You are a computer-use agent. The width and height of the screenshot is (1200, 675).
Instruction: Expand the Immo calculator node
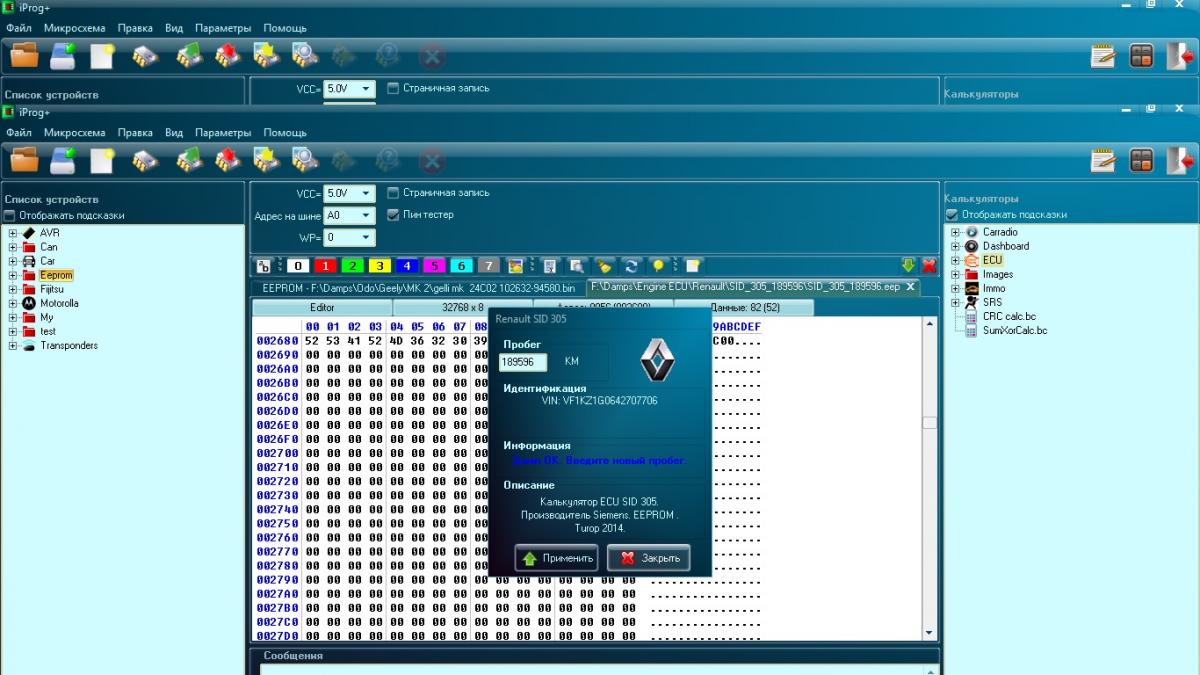pos(955,288)
